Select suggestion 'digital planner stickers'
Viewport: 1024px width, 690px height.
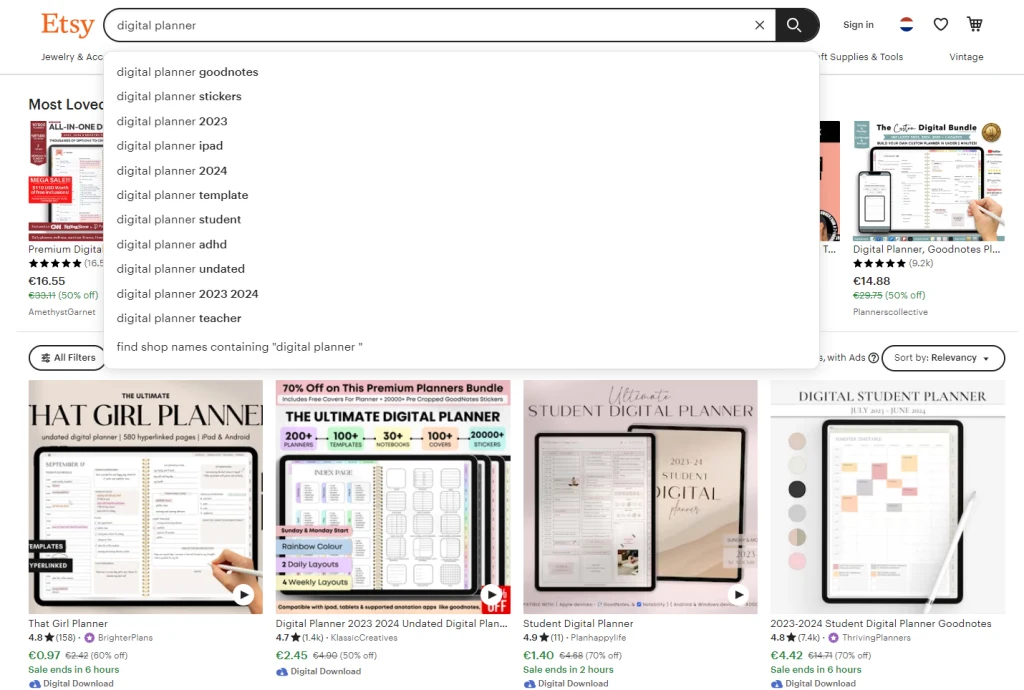[x=179, y=97]
